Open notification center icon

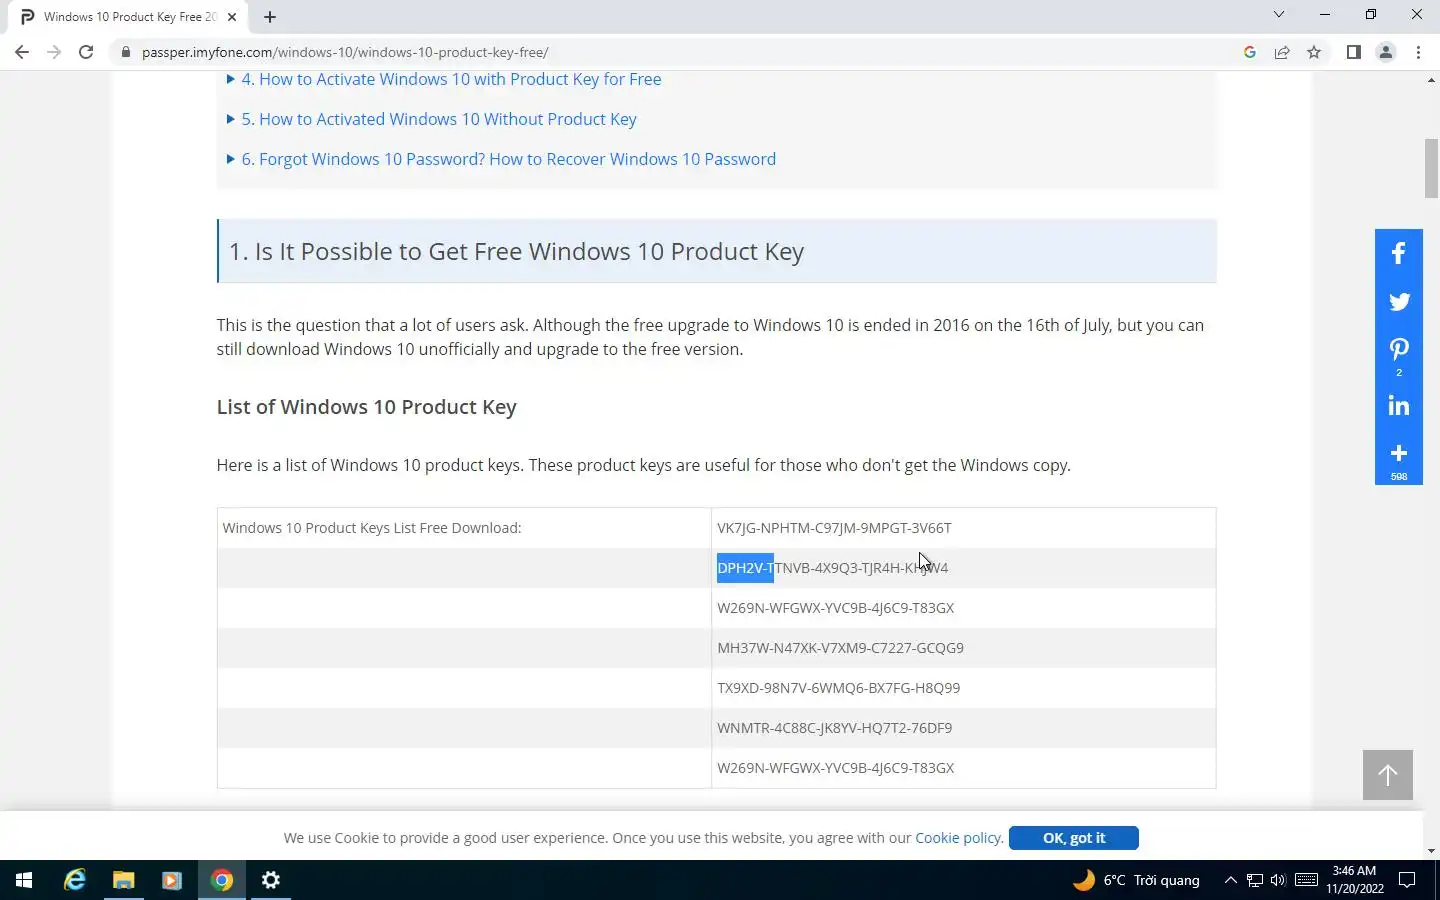click(1407, 880)
